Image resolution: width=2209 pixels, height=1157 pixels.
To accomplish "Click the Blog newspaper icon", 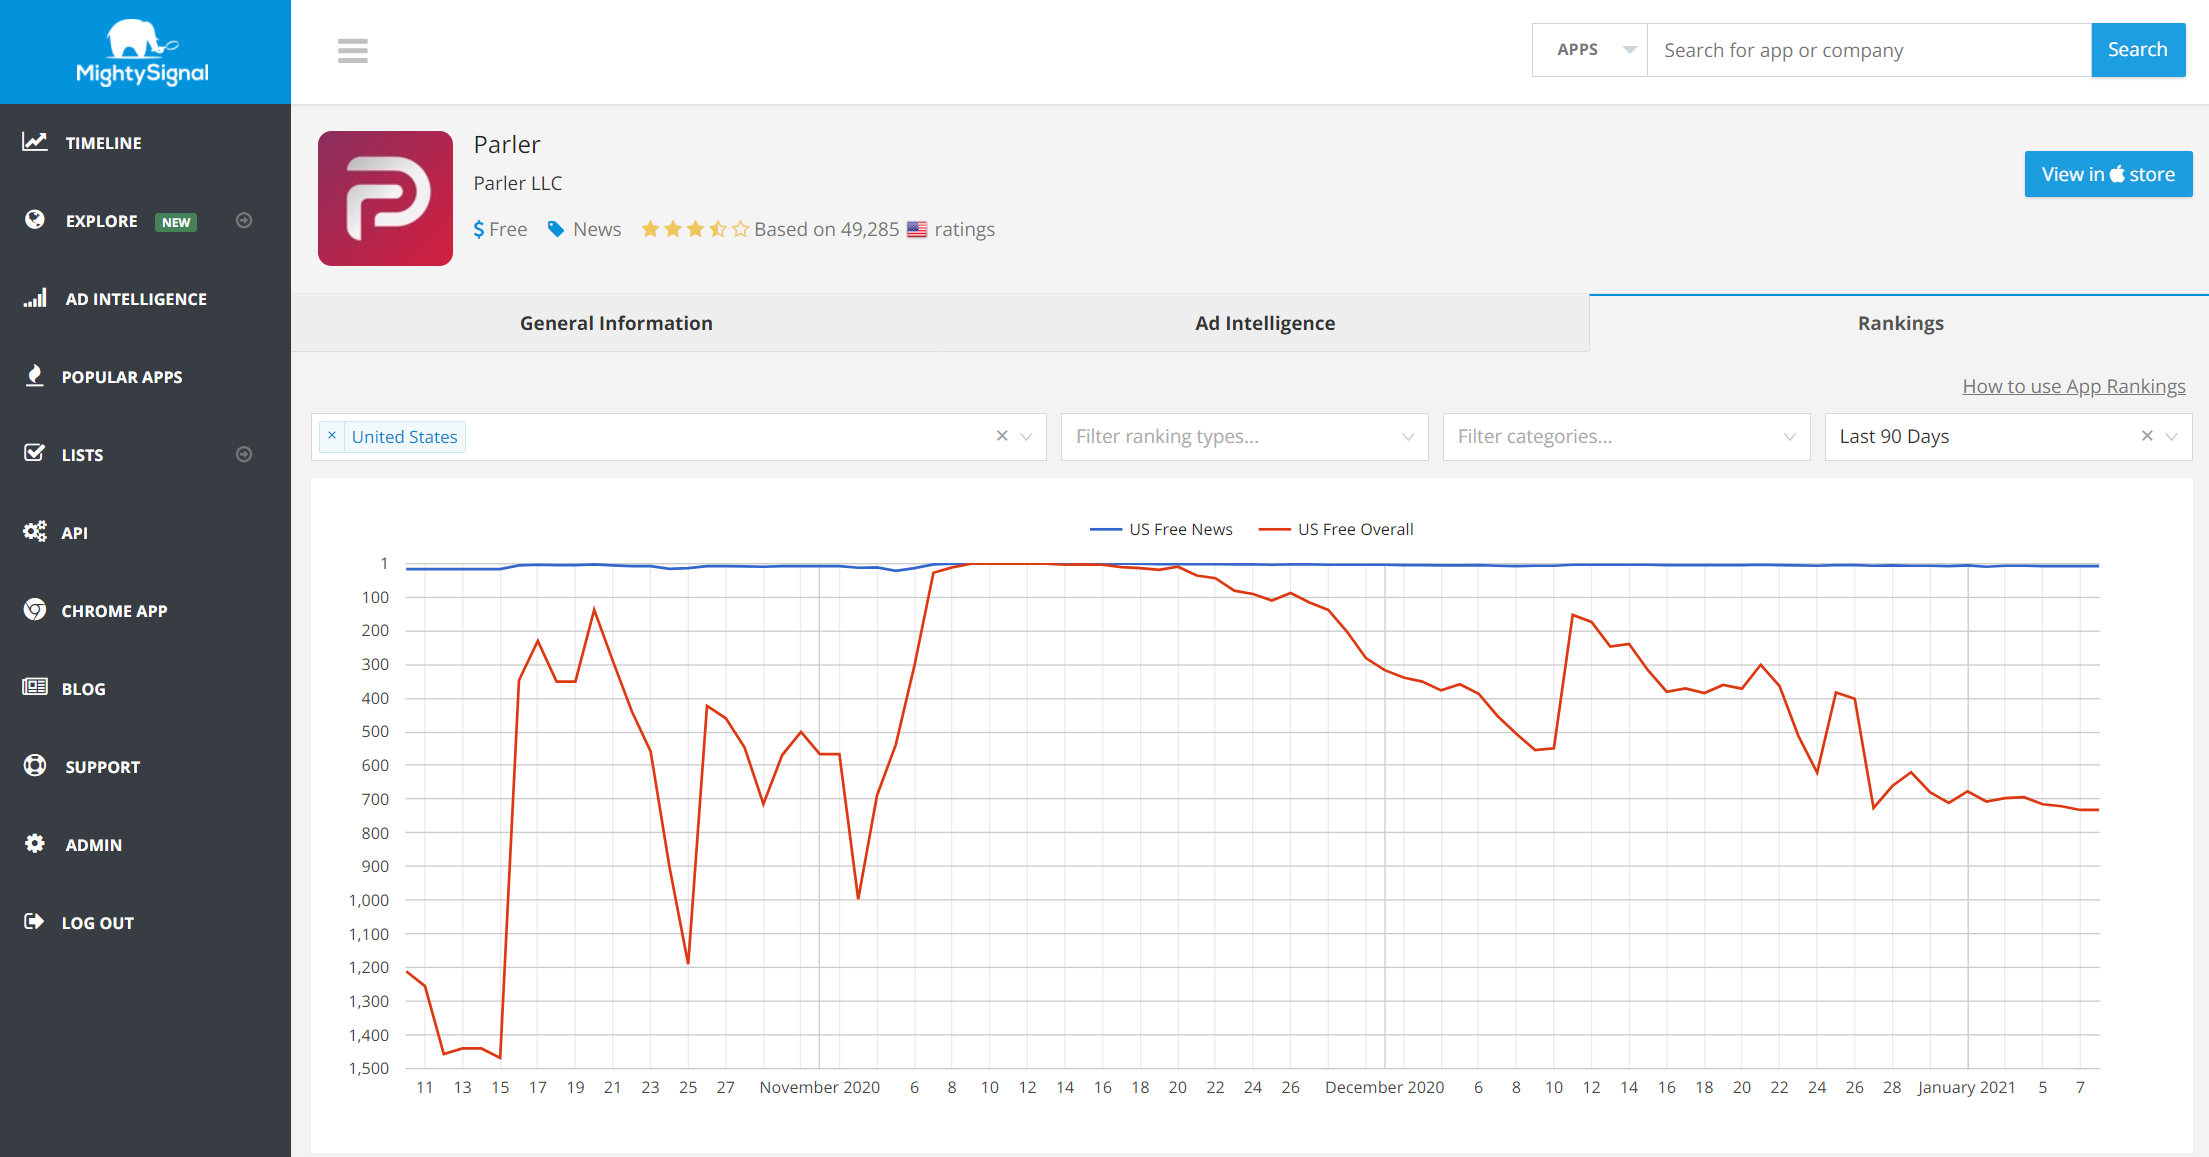I will point(35,687).
